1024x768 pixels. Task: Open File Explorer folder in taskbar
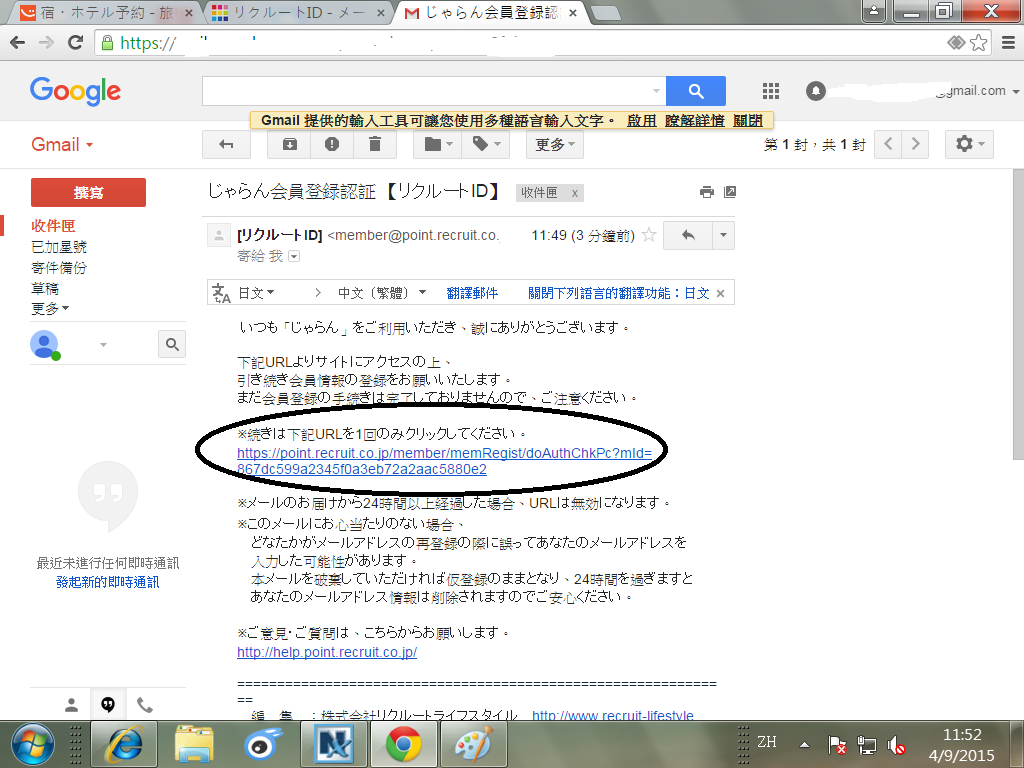[x=194, y=745]
